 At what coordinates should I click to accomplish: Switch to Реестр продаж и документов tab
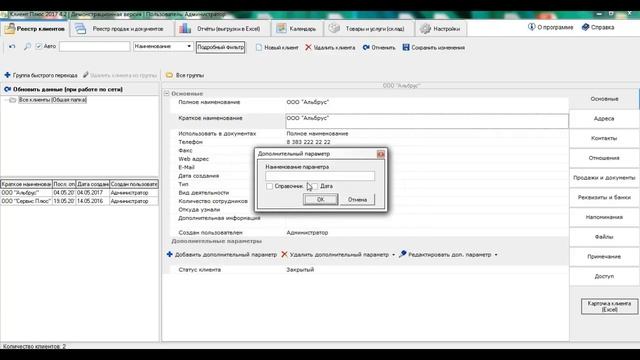click(x=121, y=29)
